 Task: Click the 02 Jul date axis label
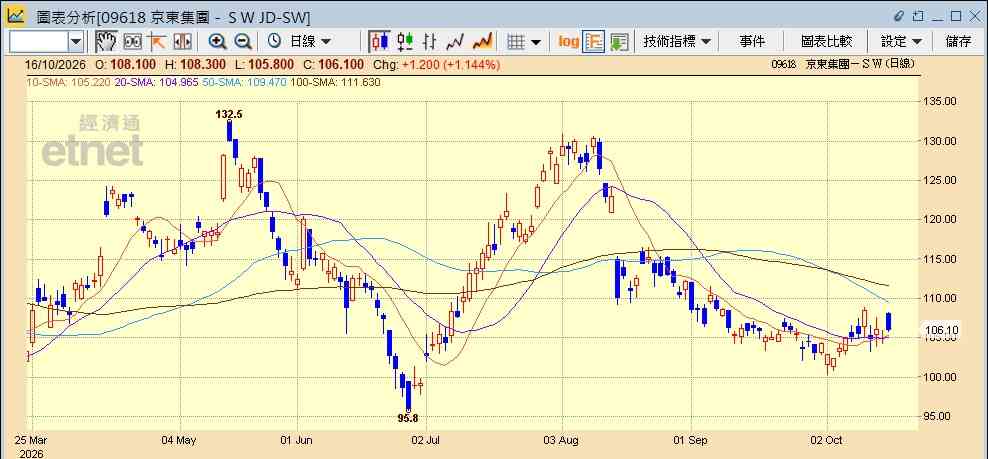coord(428,440)
